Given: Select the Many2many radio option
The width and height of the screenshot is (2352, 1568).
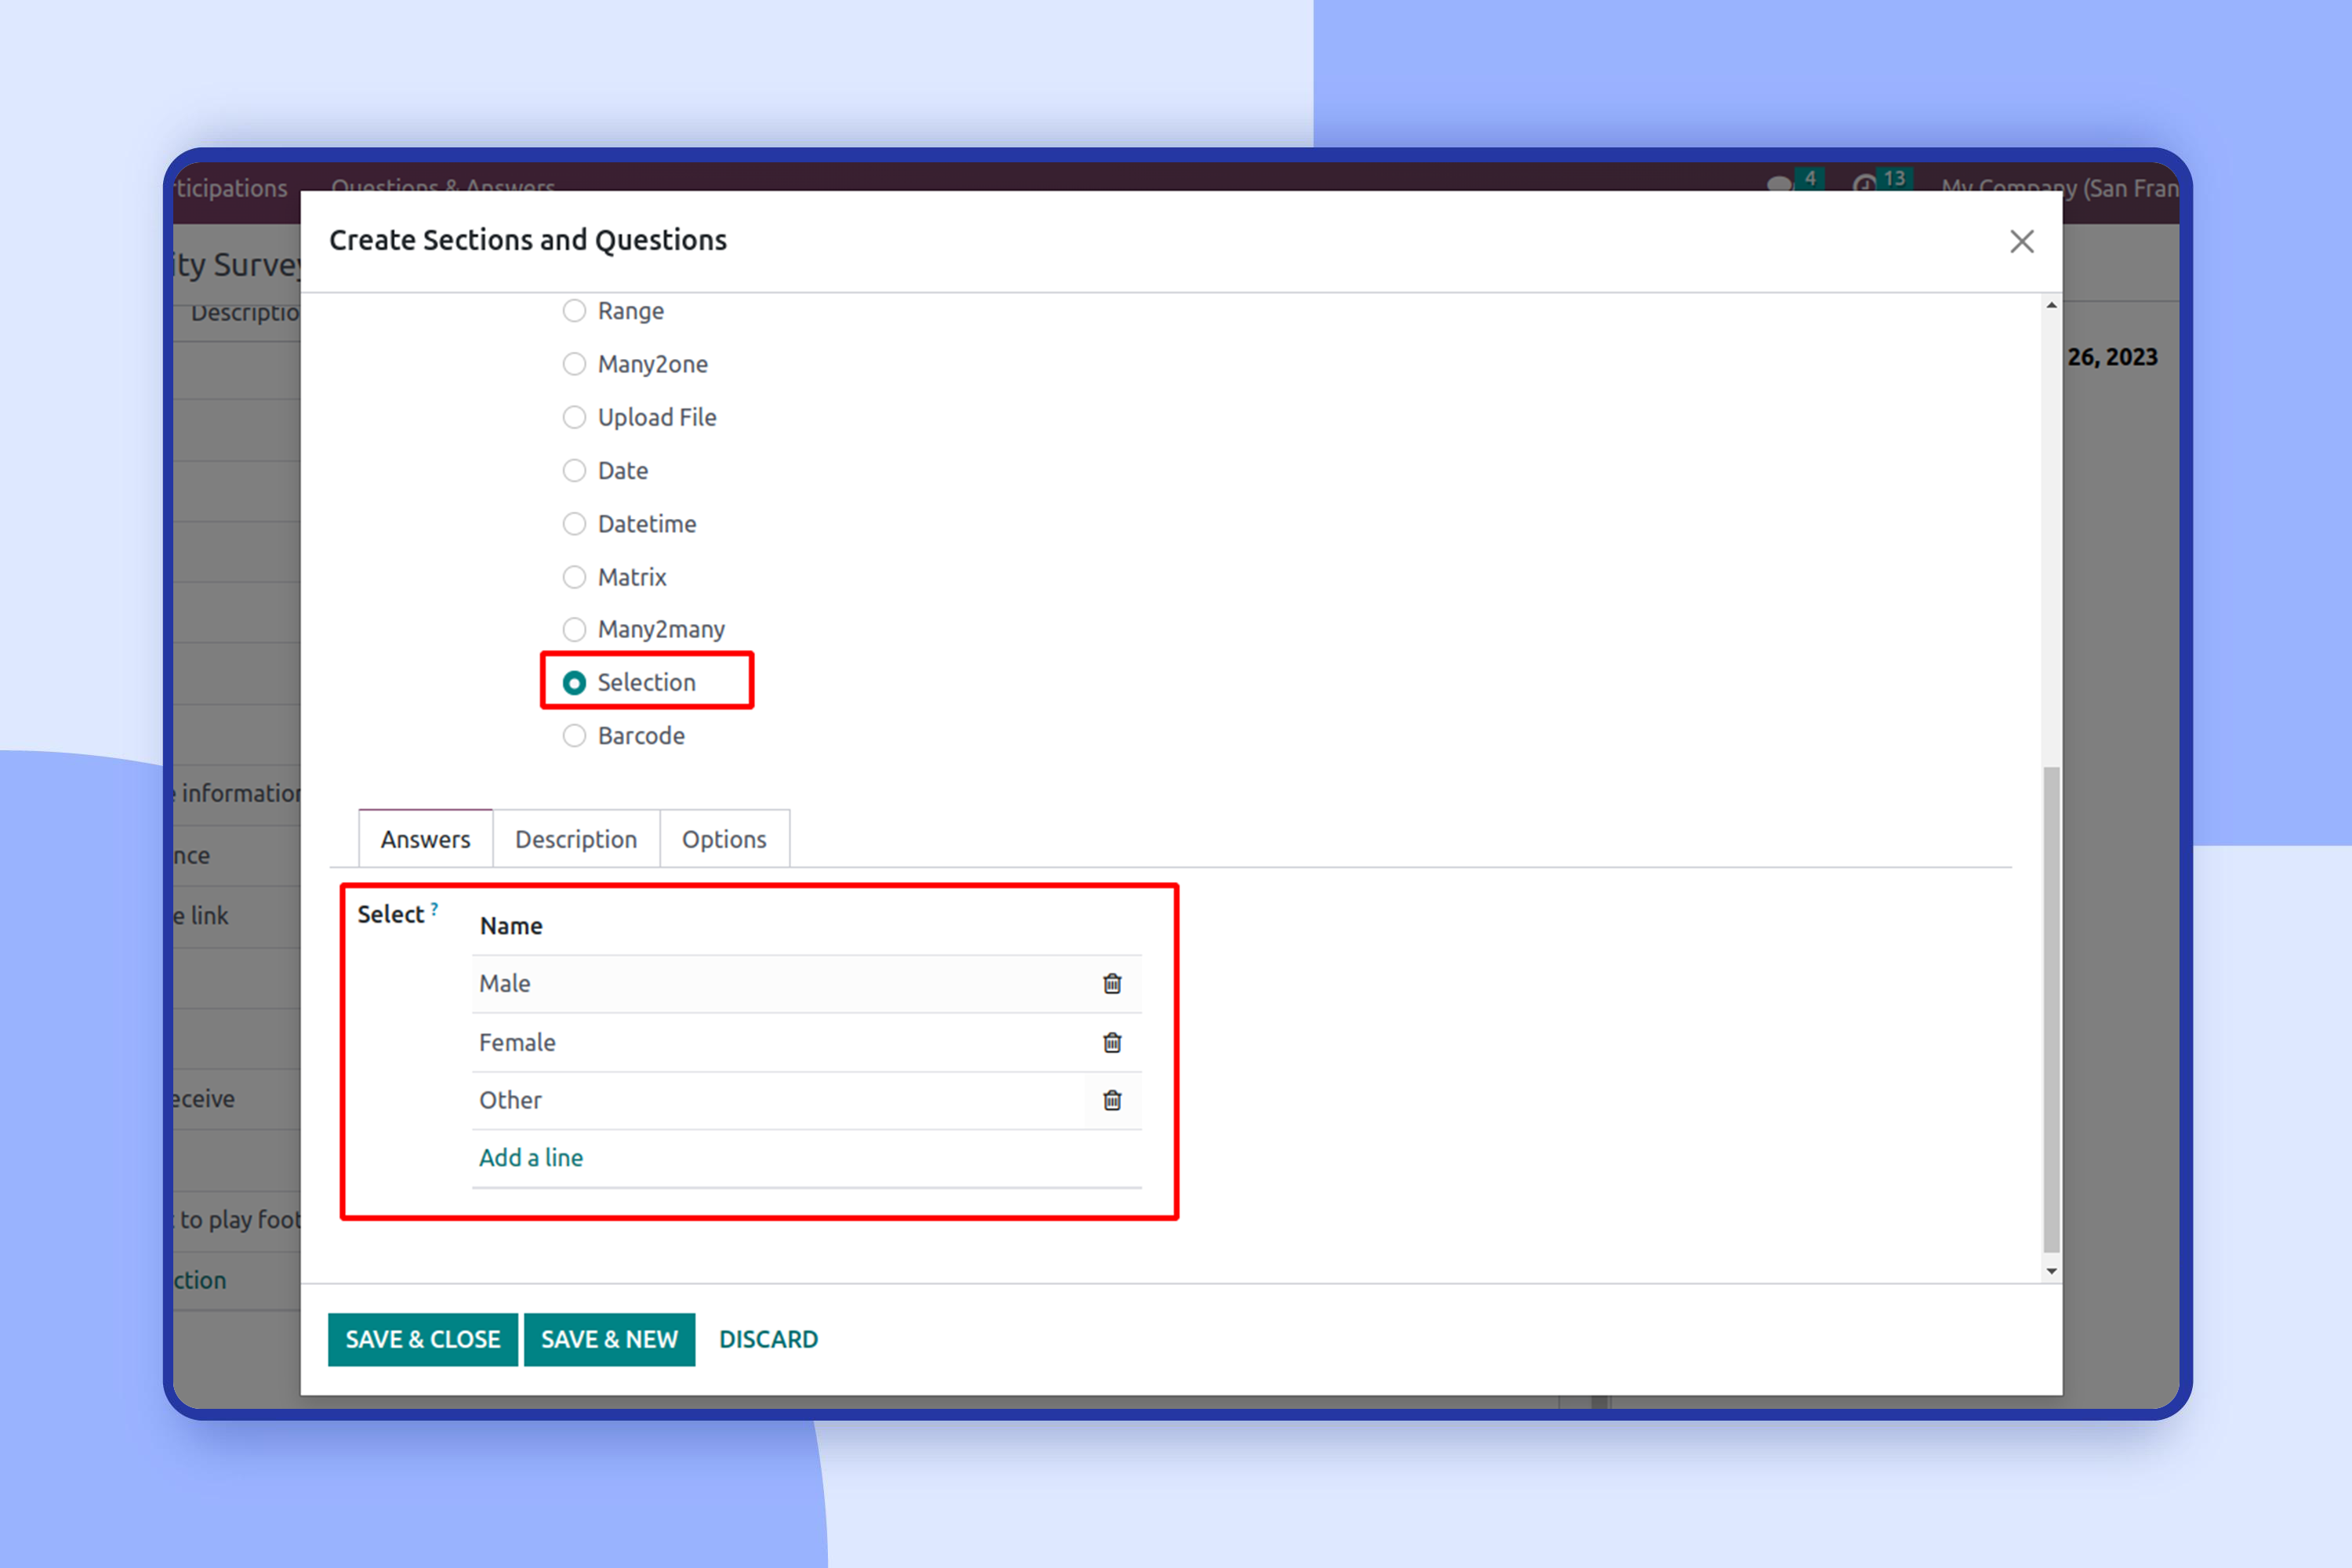Looking at the screenshot, I should (x=574, y=629).
